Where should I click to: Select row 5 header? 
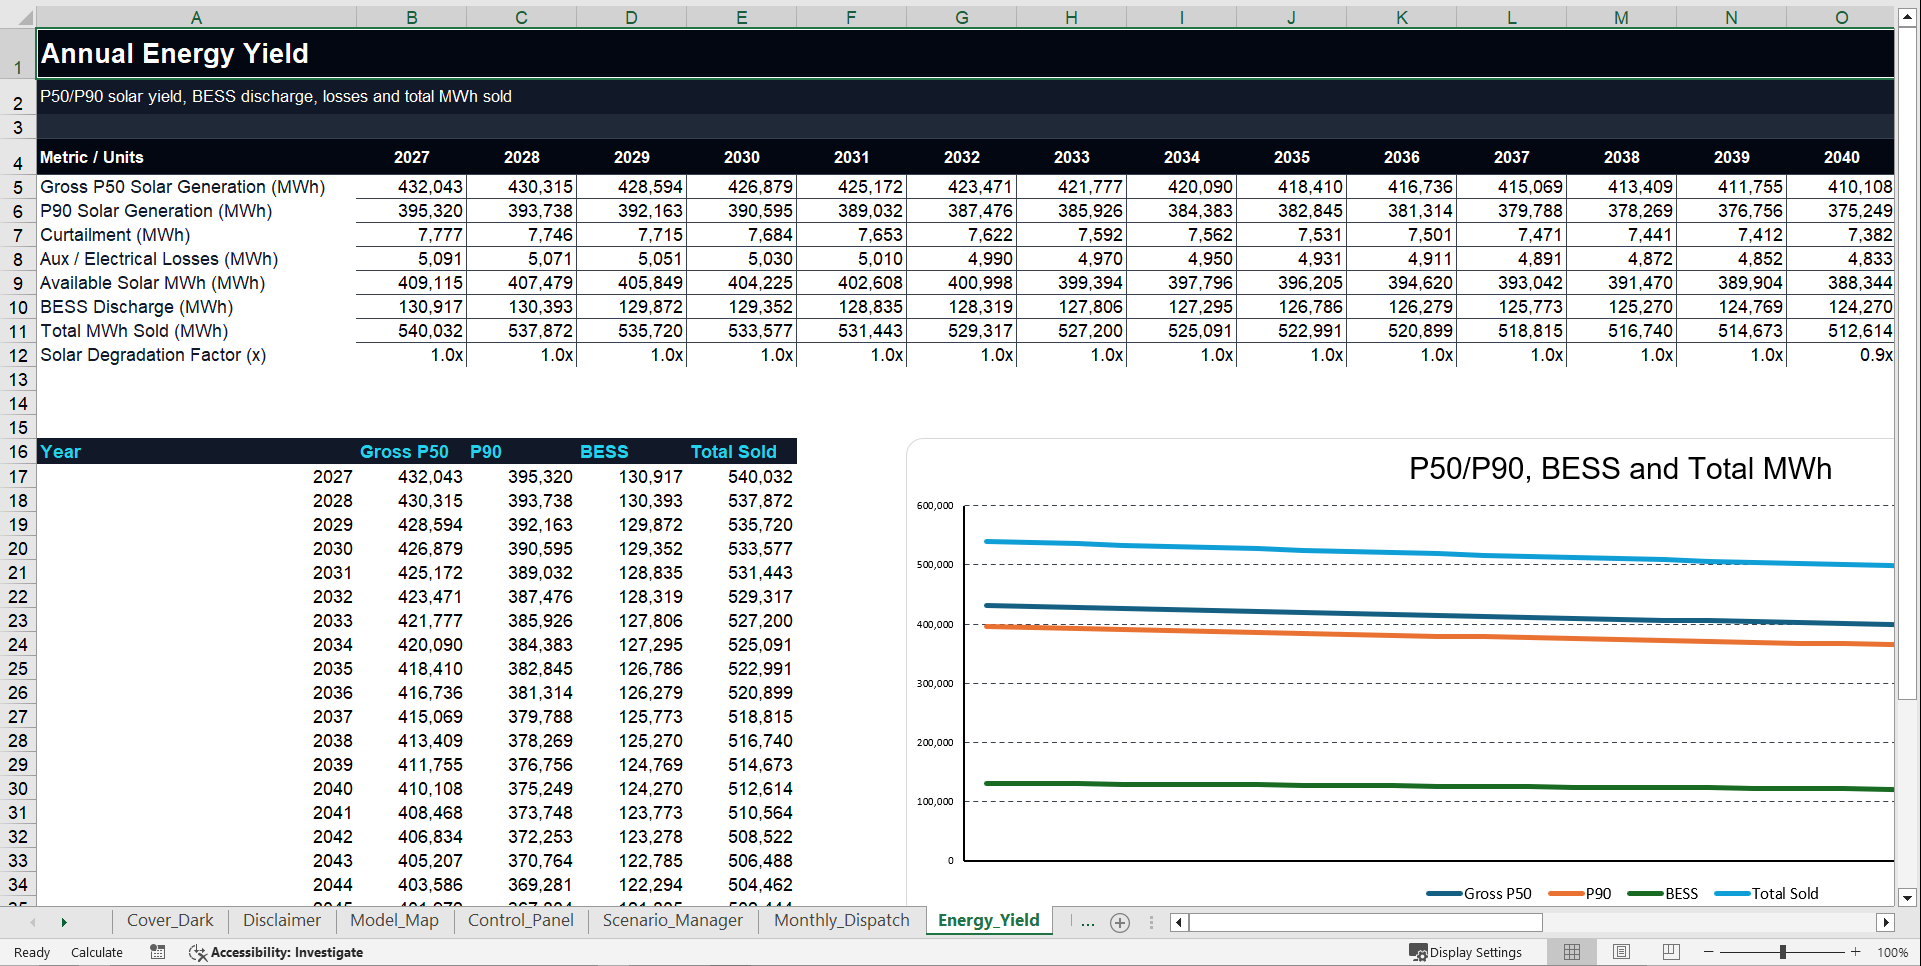pos(18,187)
